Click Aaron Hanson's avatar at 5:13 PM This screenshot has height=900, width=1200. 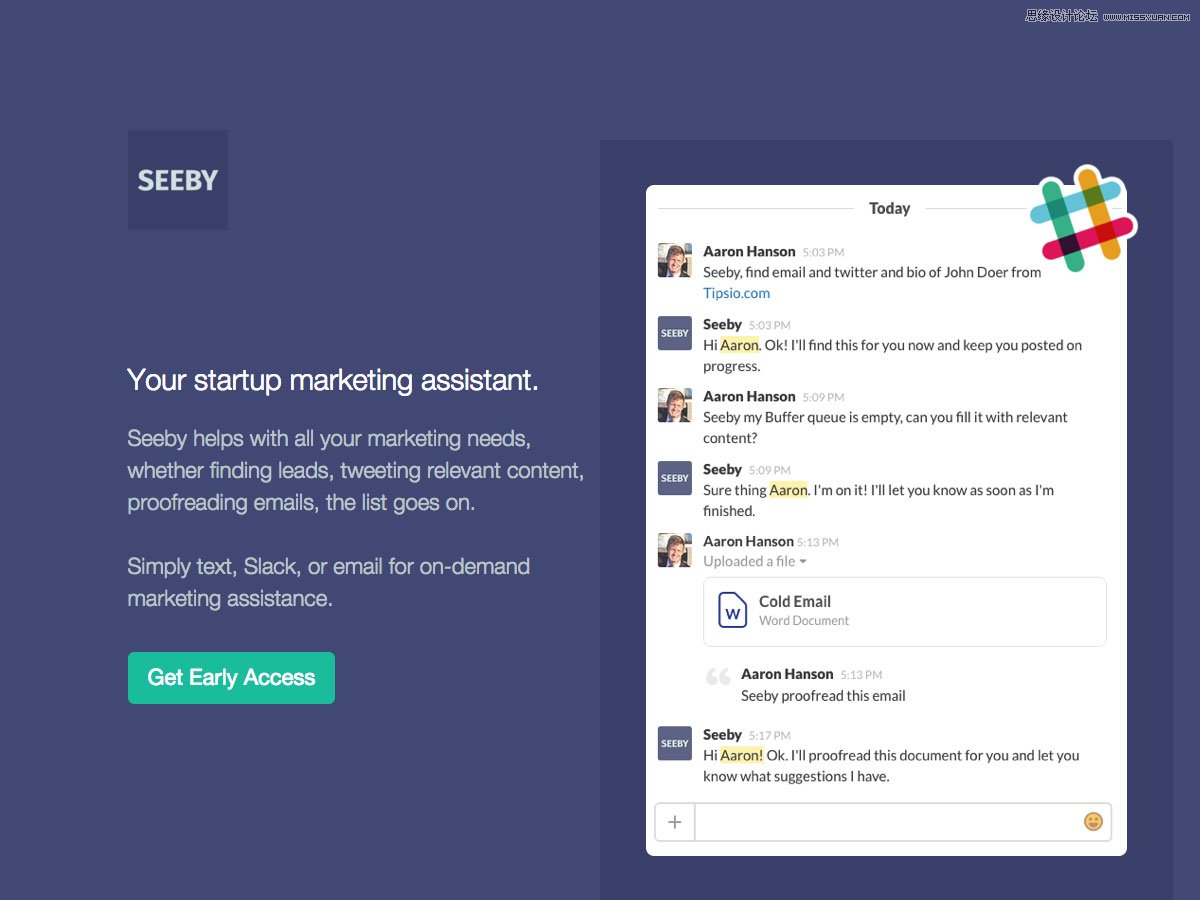point(674,550)
